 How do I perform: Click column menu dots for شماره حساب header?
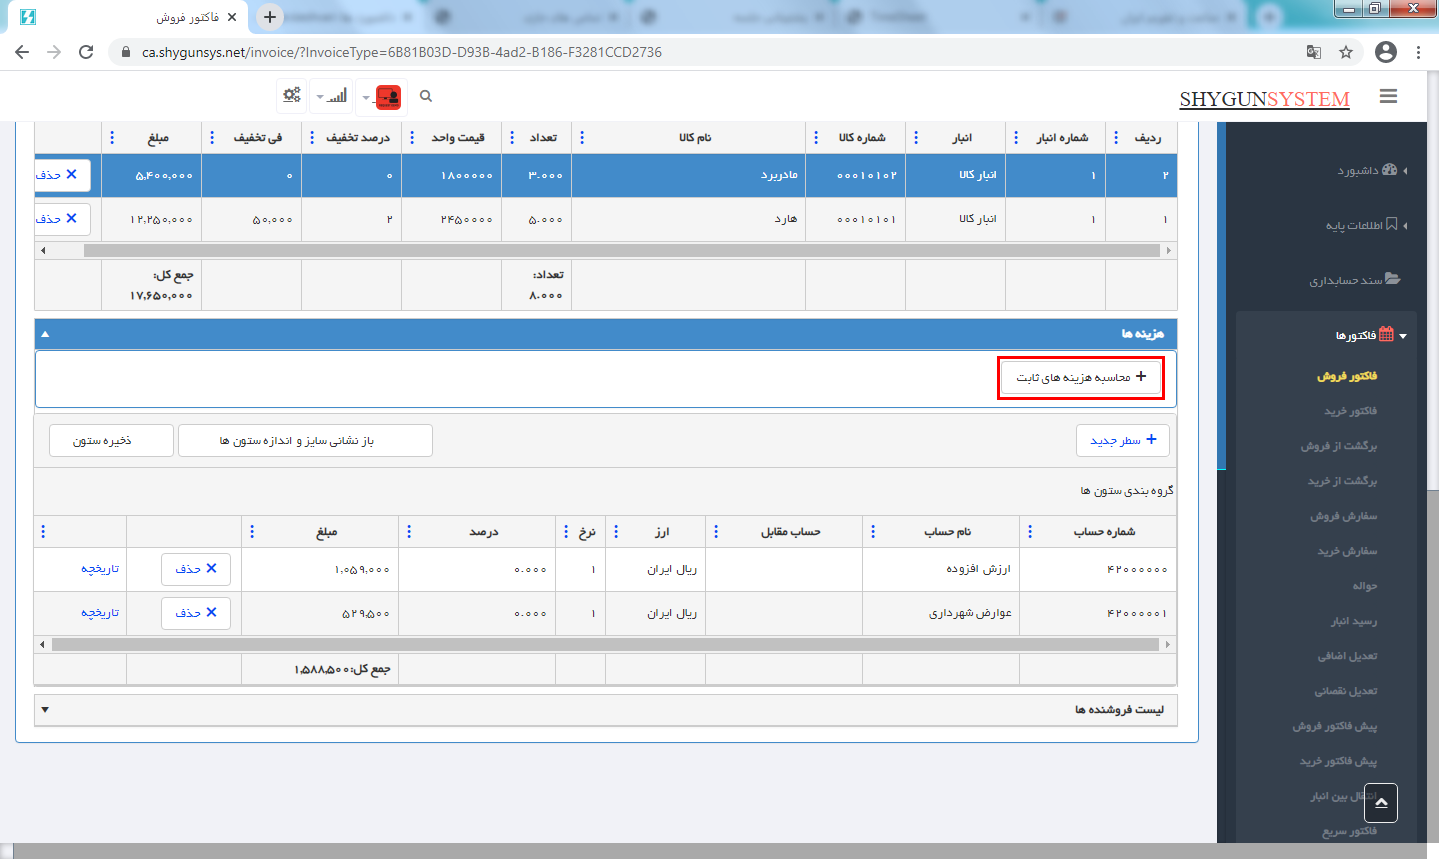1030,532
